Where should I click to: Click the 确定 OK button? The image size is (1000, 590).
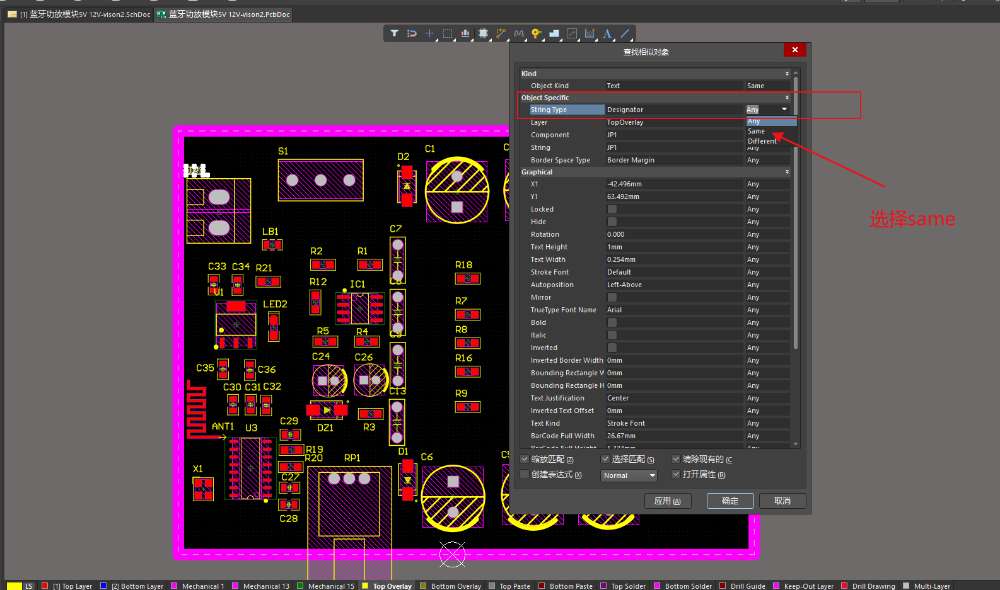click(730, 501)
